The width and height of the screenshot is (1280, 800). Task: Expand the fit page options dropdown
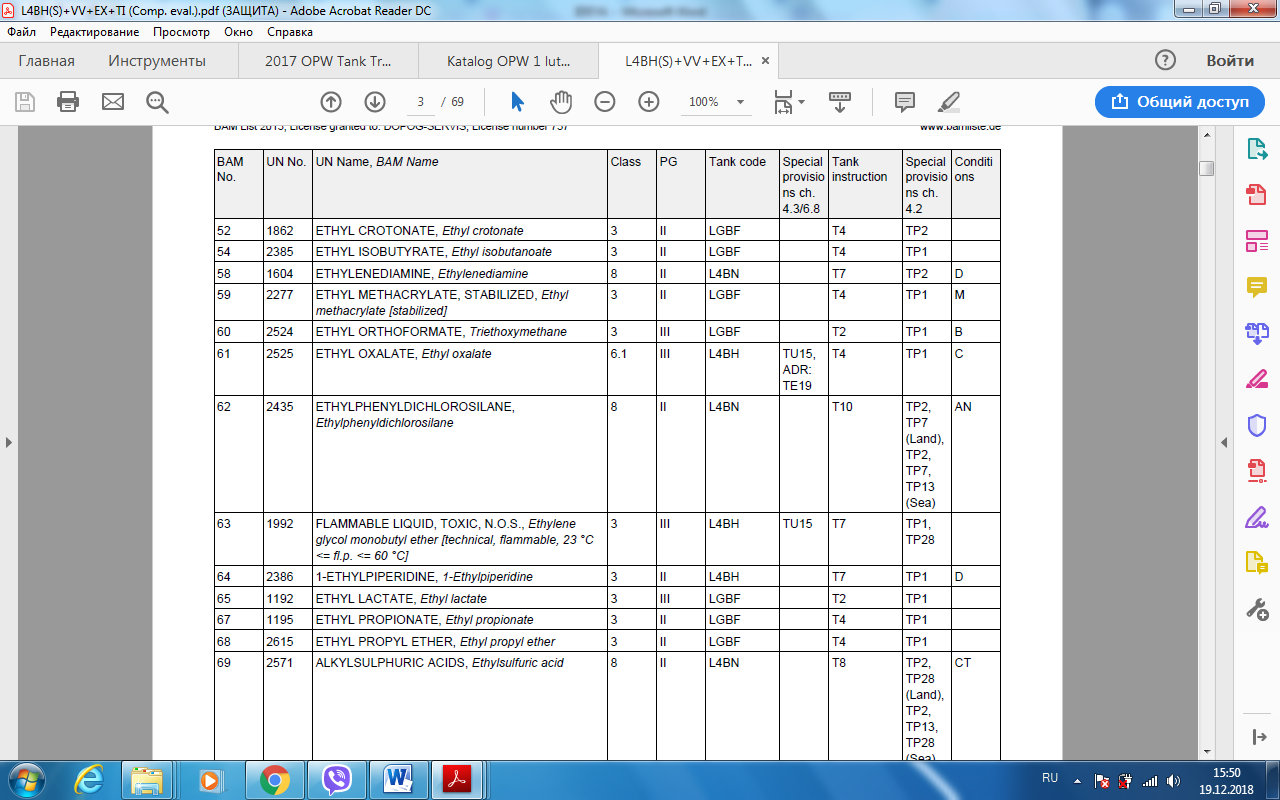pos(801,102)
